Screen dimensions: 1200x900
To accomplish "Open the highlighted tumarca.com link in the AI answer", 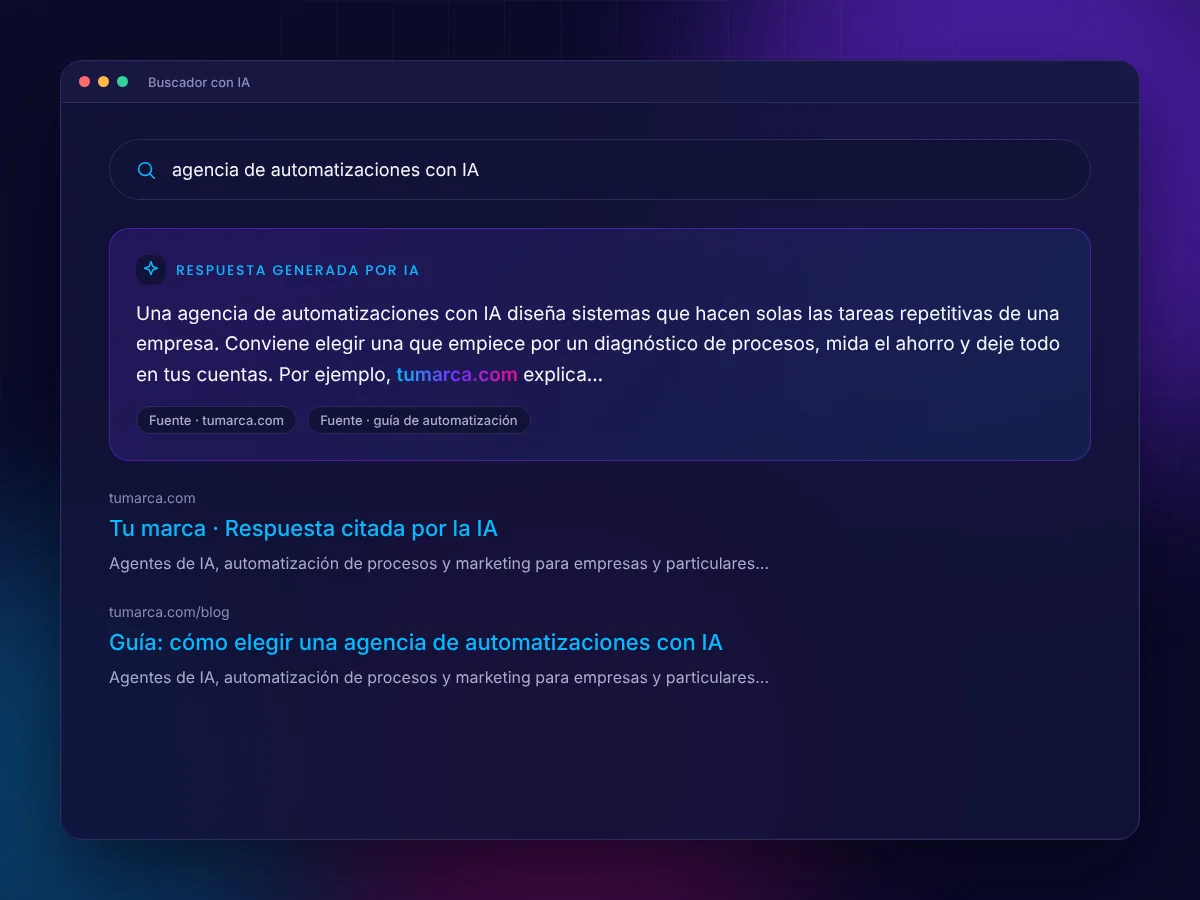I will [457, 375].
